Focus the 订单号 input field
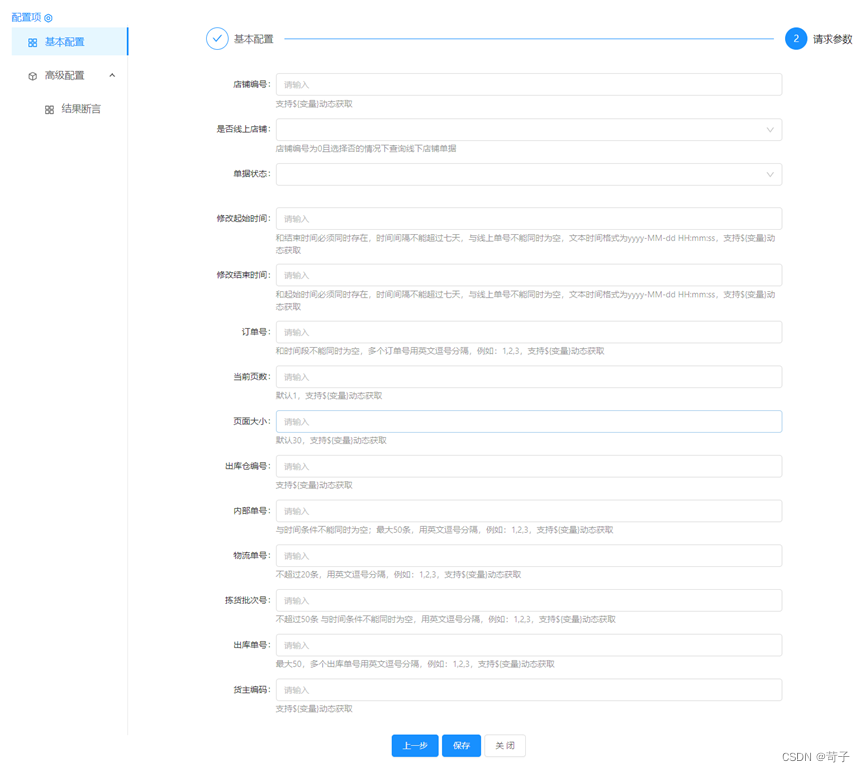Screen dimensions: 865x772 [x=528, y=332]
